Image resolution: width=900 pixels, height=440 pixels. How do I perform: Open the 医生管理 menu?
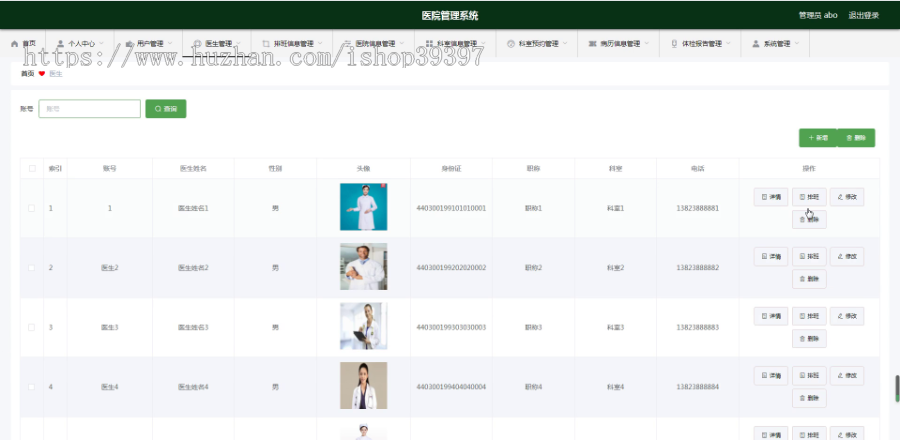pyautogui.click(x=217, y=44)
